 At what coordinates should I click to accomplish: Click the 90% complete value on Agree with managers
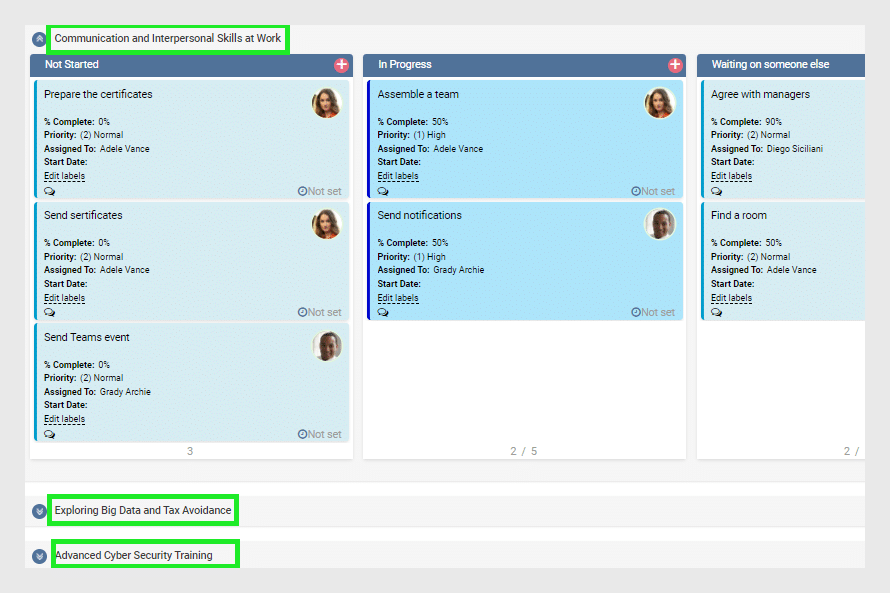773,121
